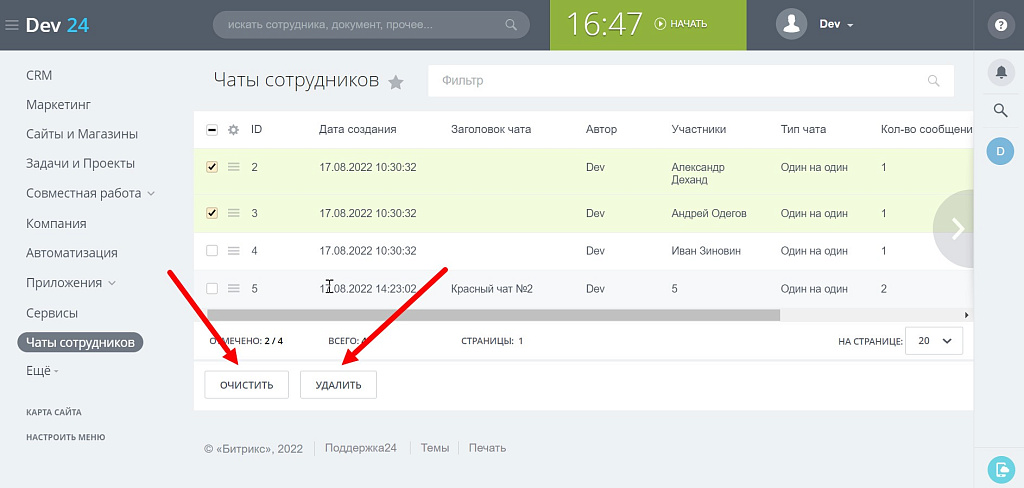Toggle the select-all checkbox in table header
Viewport: 1024px width, 488px height.
coord(212,129)
